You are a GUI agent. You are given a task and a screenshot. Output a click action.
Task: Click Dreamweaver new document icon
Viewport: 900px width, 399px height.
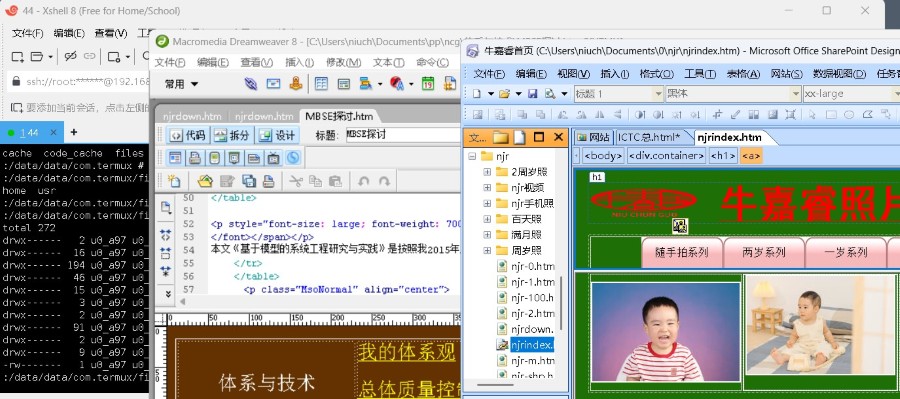pos(173,181)
